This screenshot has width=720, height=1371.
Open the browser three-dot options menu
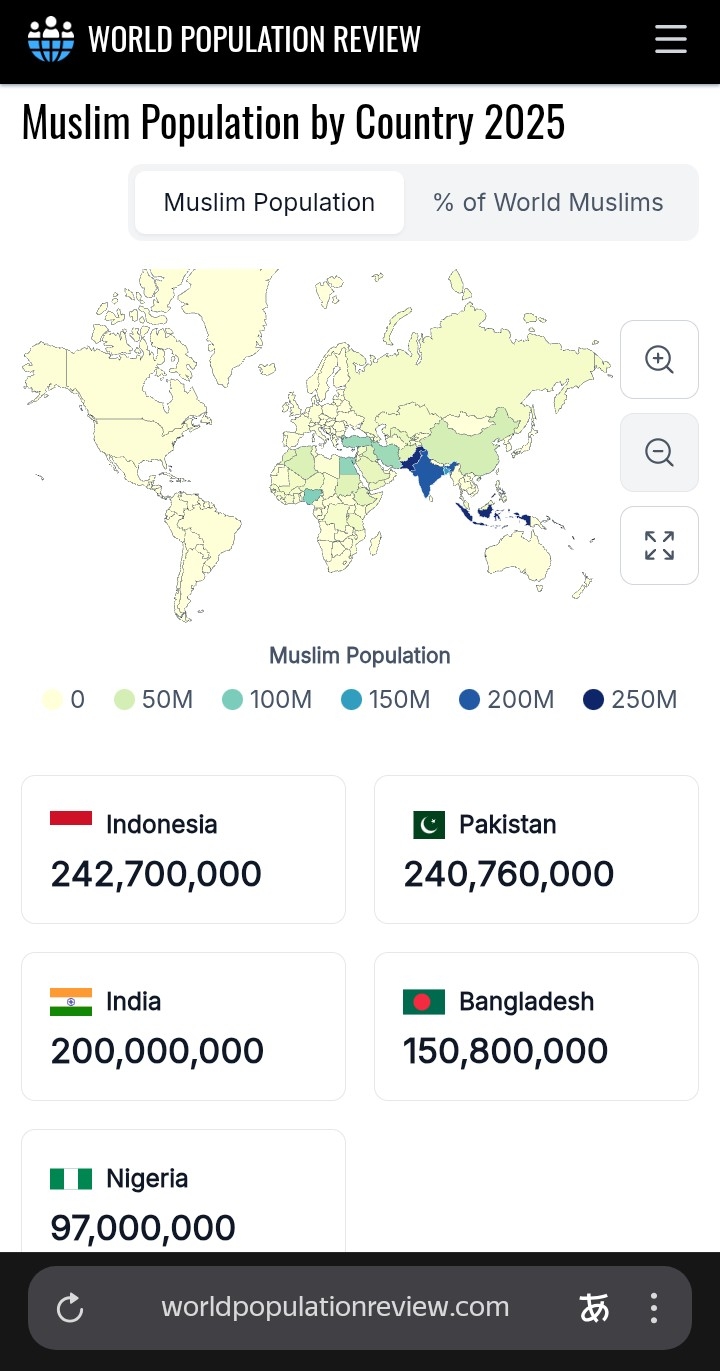[653, 1308]
